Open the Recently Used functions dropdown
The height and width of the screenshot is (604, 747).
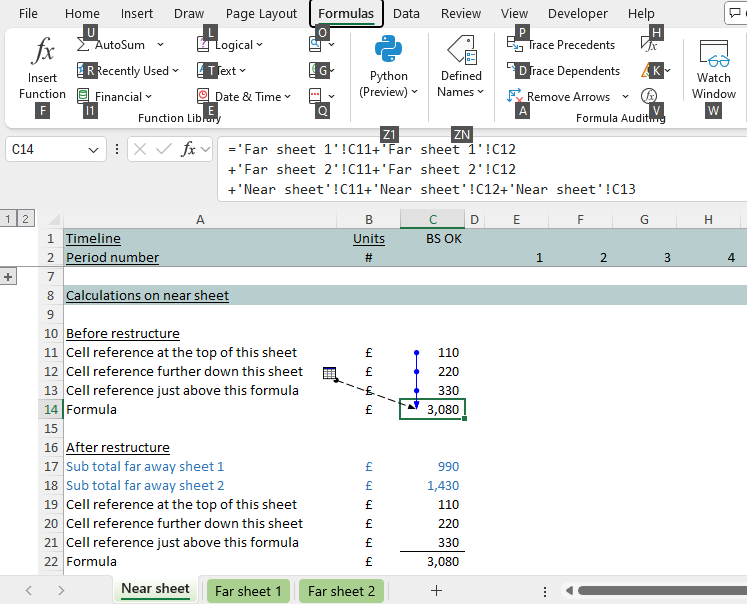(x=132, y=71)
